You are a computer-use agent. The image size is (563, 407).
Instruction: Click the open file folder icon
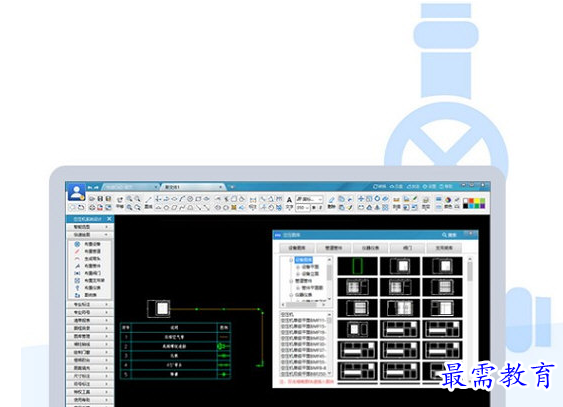click(x=92, y=198)
